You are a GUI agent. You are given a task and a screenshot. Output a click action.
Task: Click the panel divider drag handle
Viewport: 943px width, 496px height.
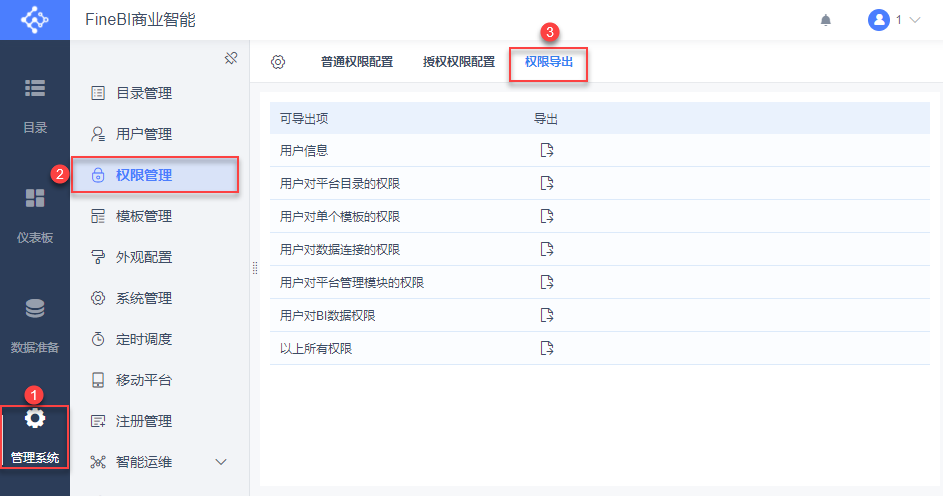tap(255, 268)
